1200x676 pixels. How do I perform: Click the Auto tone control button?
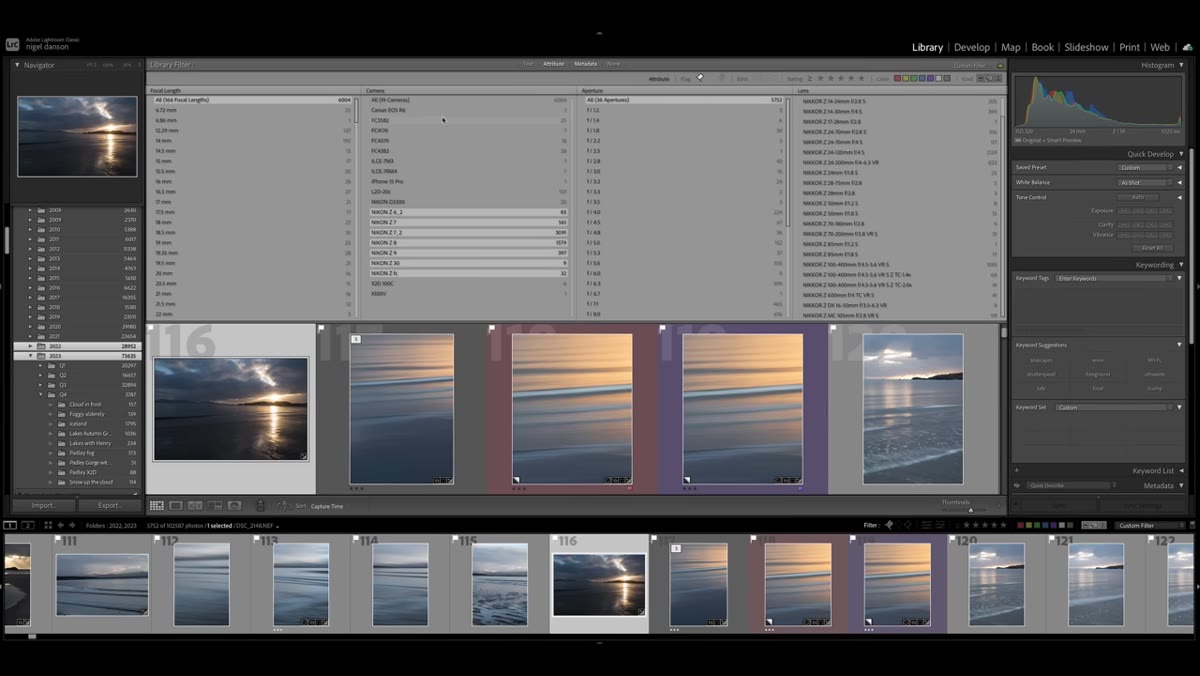click(1137, 197)
